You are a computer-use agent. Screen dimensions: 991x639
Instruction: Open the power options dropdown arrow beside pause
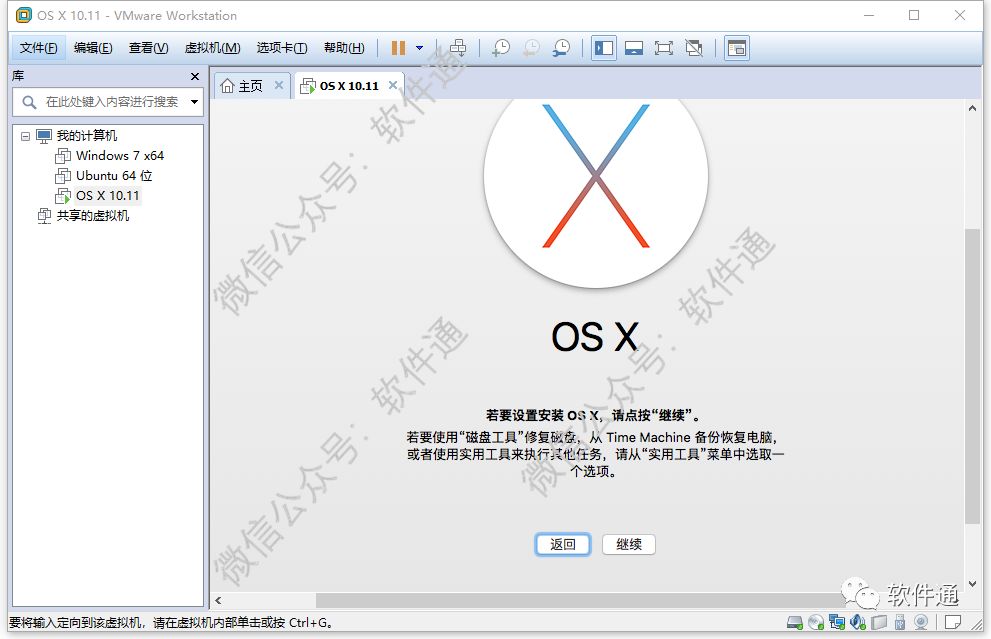419,48
